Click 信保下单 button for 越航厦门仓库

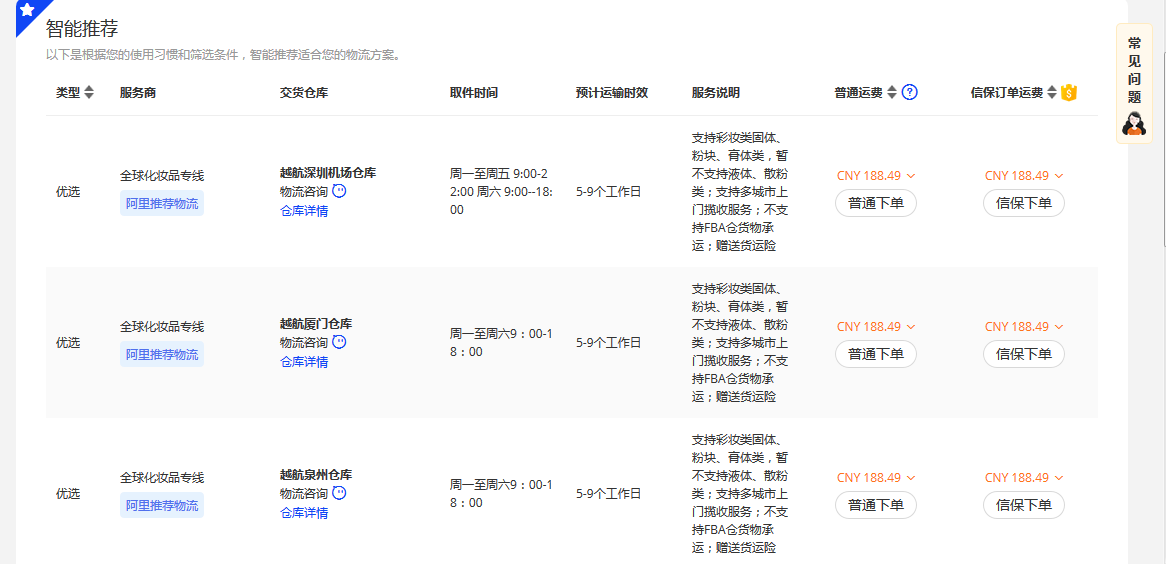1024,354
